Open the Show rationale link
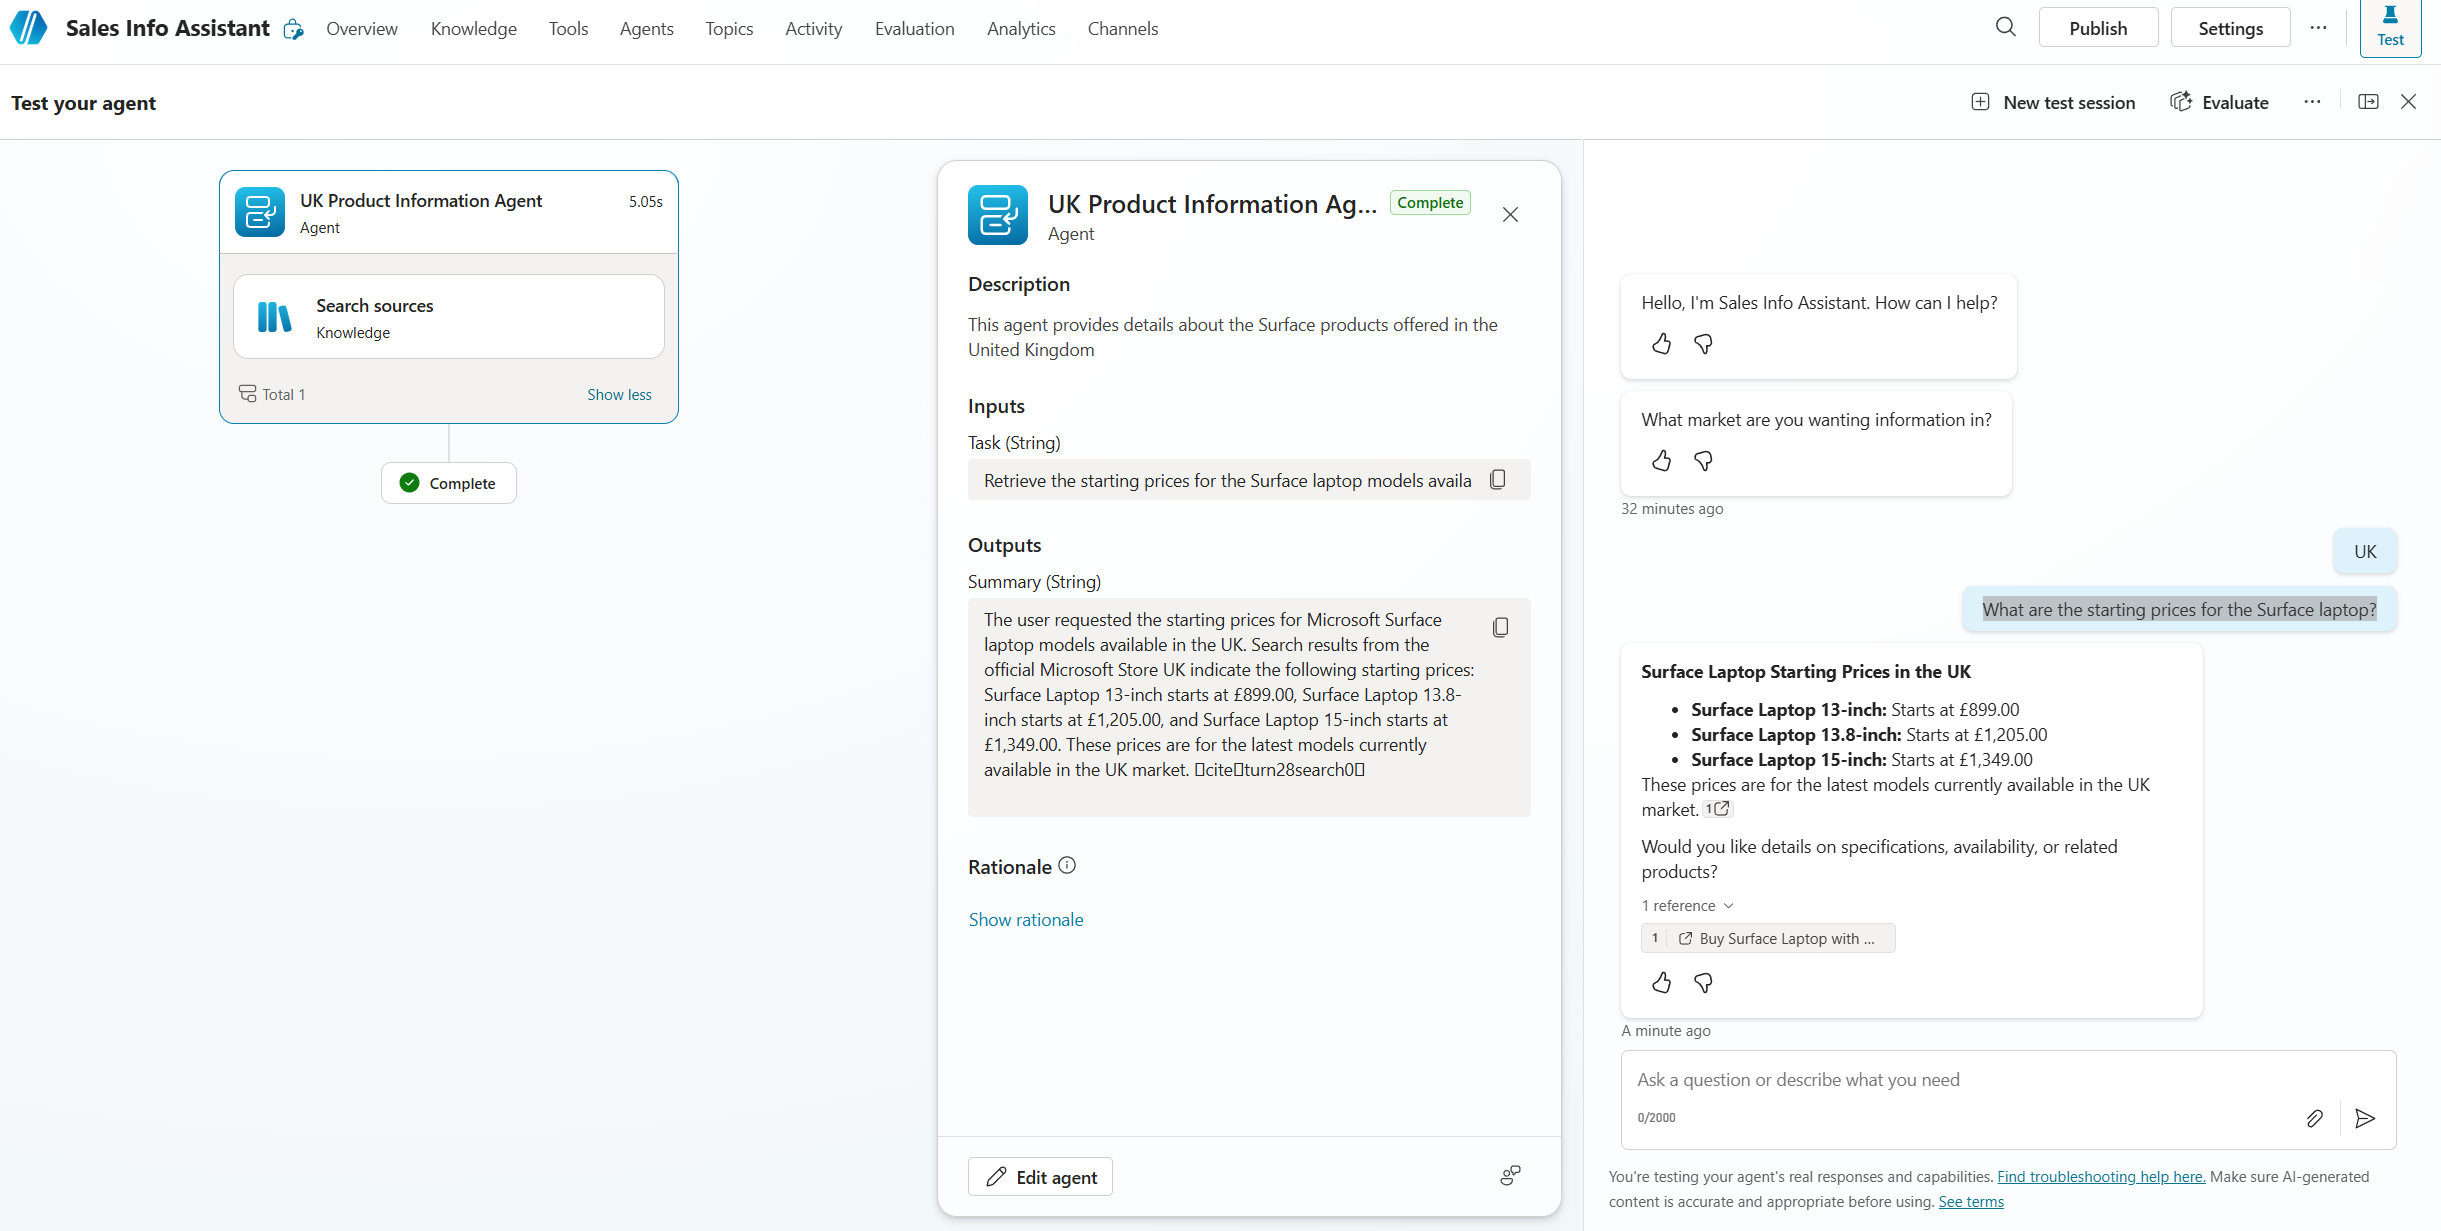2441x1231 pixels. [x=1025, y=919]
